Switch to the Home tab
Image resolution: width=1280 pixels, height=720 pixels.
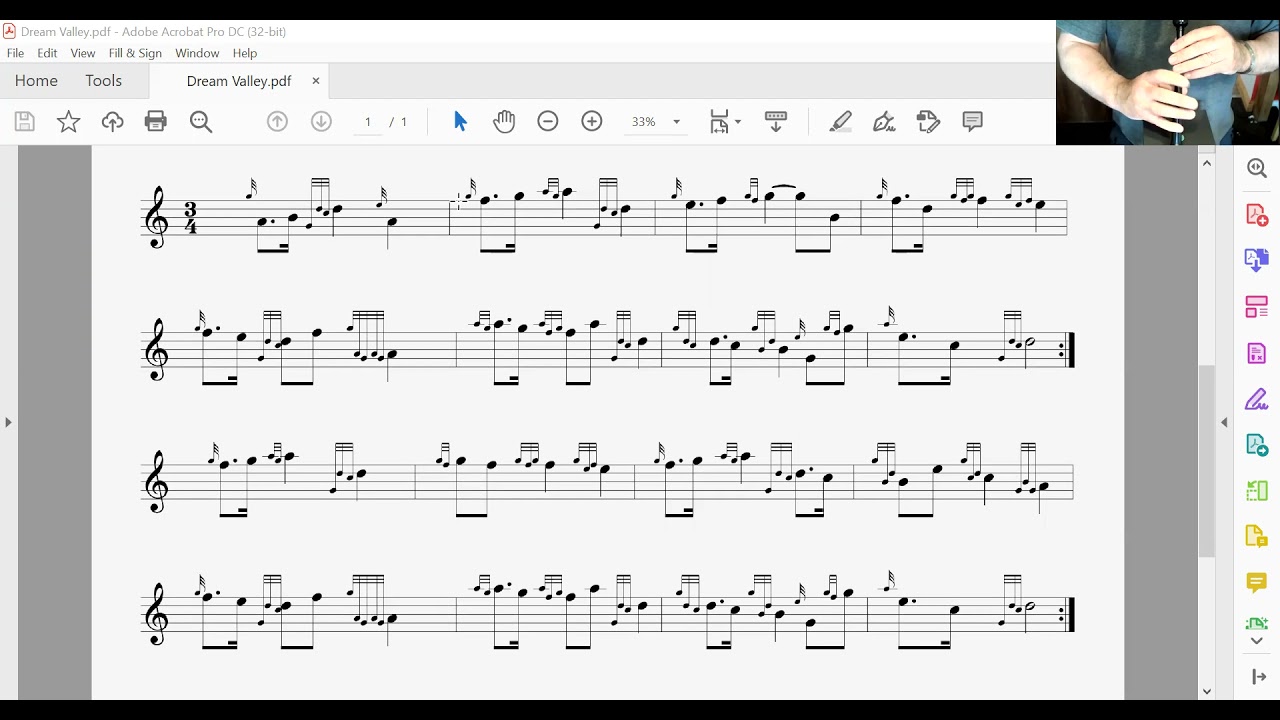coord(36,81)
